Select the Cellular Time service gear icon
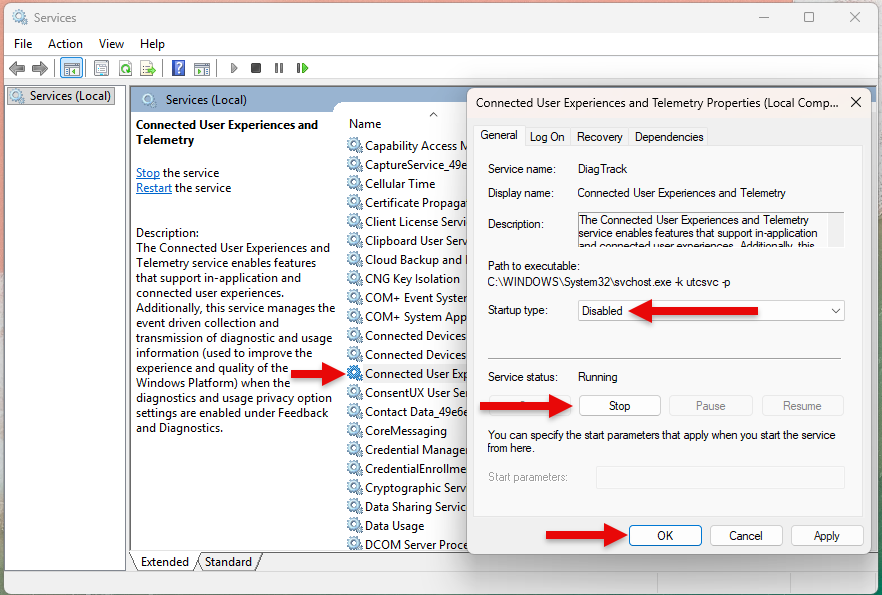The image size is (882, 595). point(354,183)
